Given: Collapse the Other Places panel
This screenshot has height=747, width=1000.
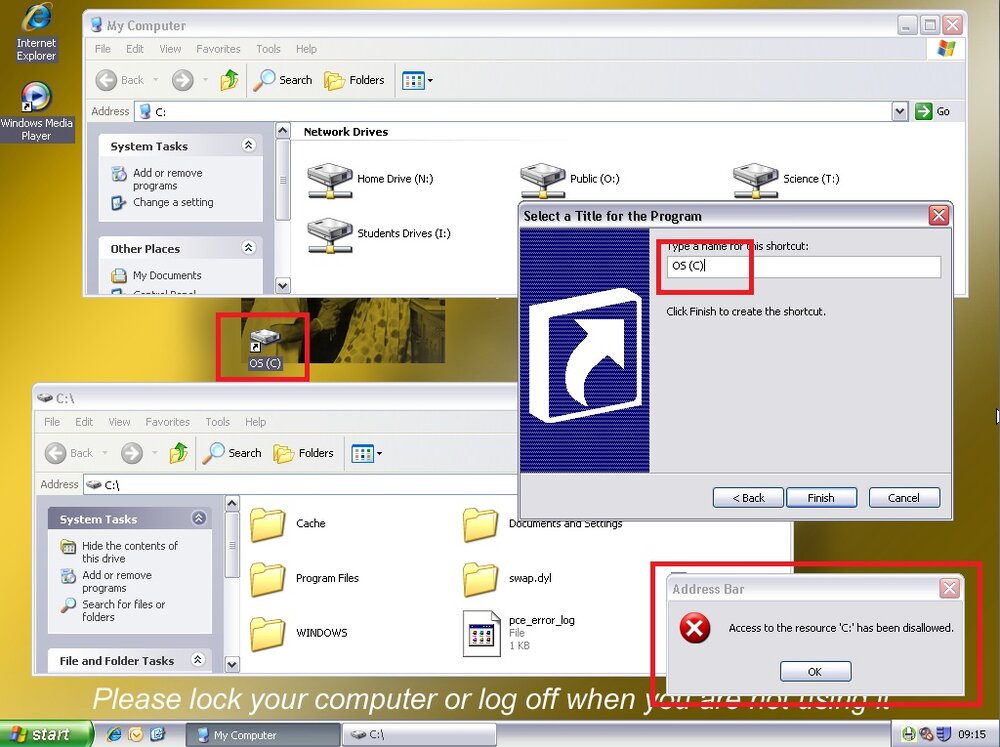Looking at the screenshot, I should click(x=249, y=248).
